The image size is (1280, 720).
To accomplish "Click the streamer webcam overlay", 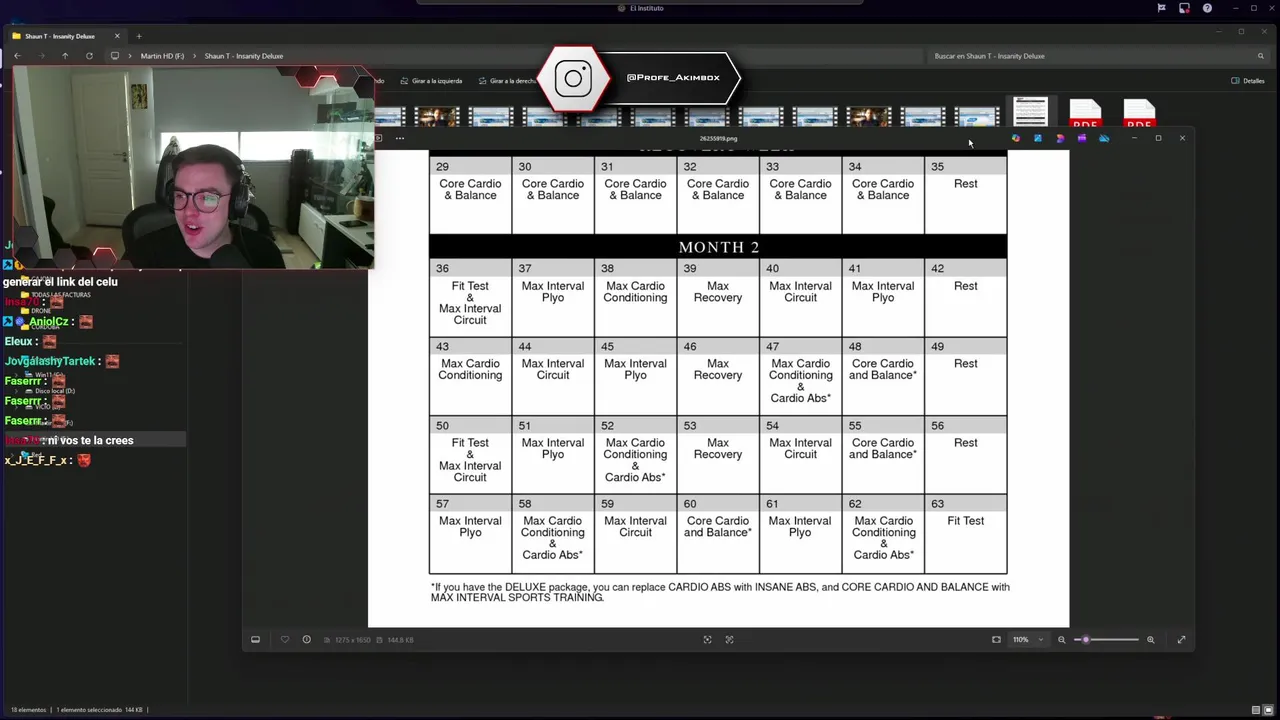I will (x=193, y=168).
